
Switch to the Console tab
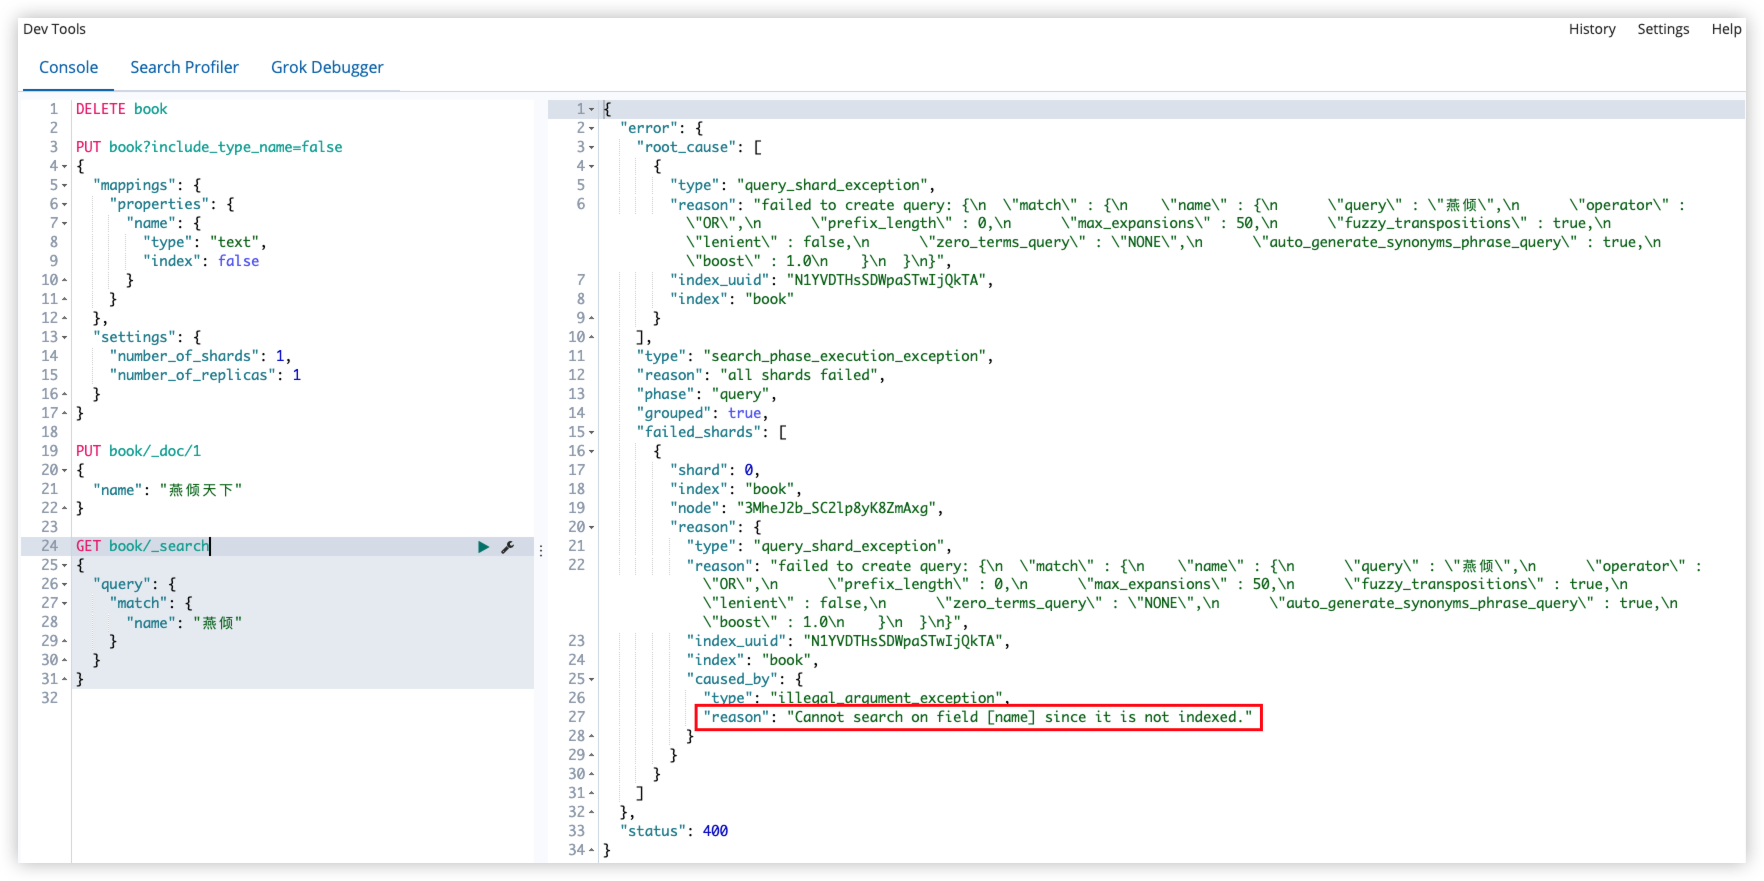pyautogui.click(x=68, y=67)
